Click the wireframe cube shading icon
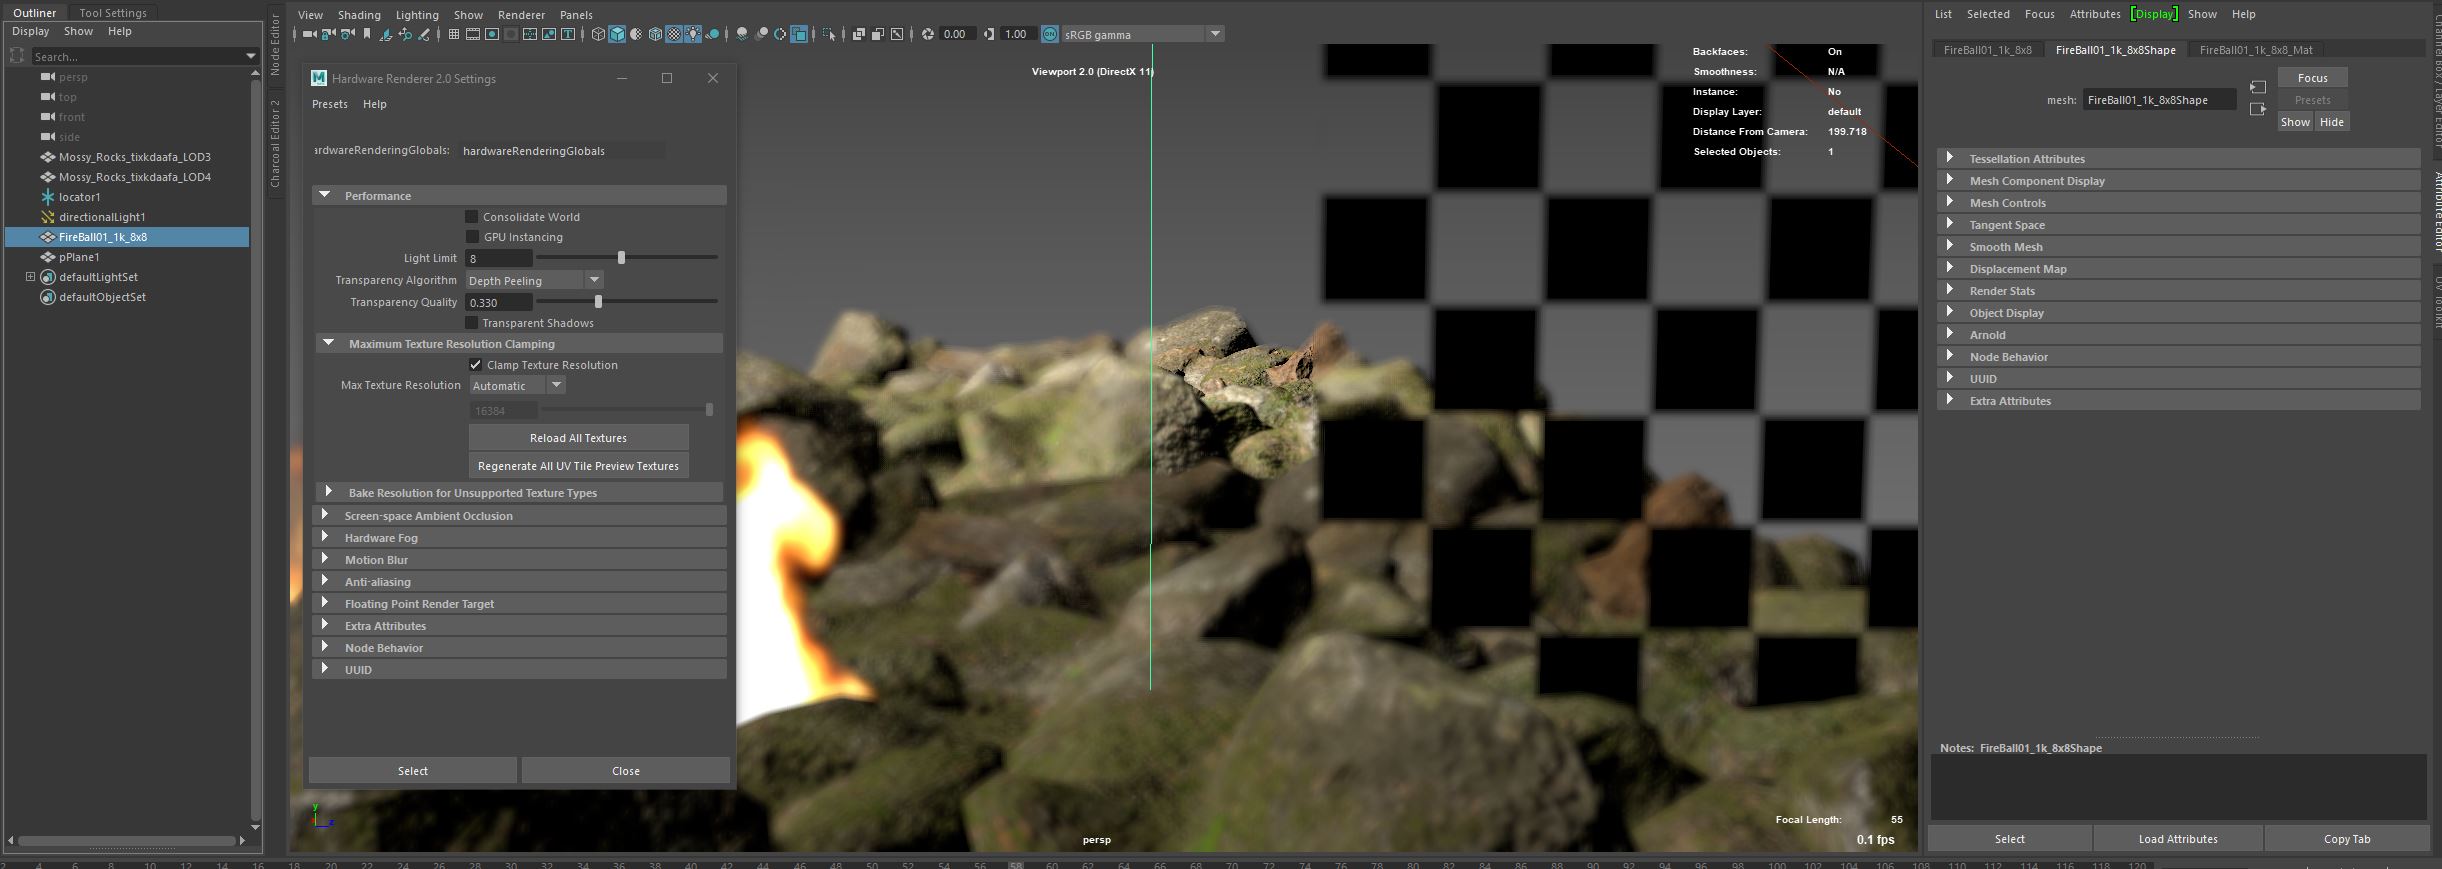The width and height of the screenshot is (2442, 869). tap(598, 34)
